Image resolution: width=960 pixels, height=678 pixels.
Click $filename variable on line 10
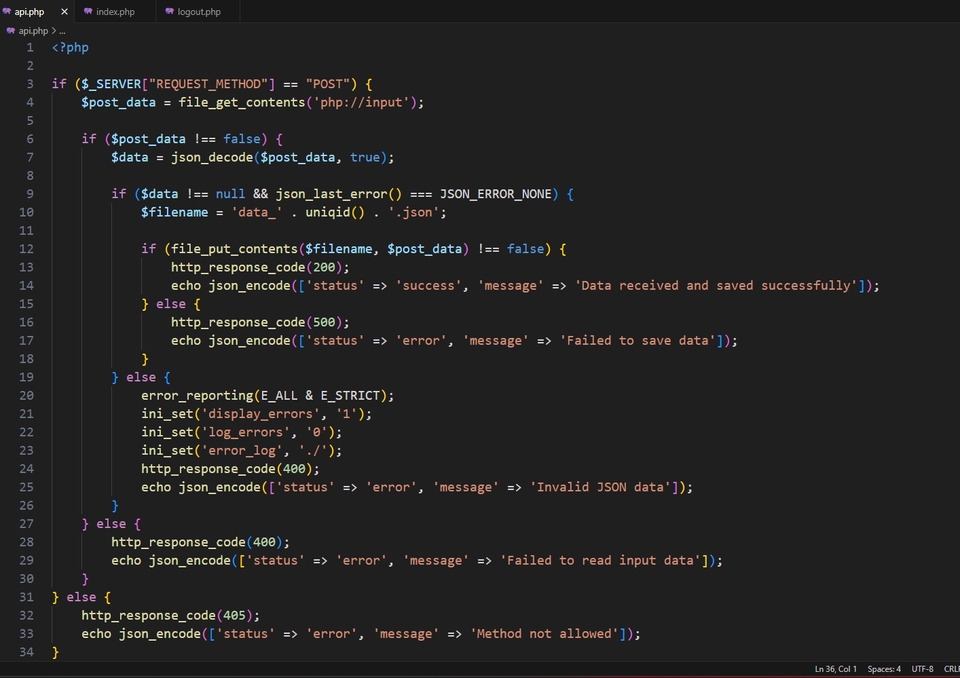point(174,213)
